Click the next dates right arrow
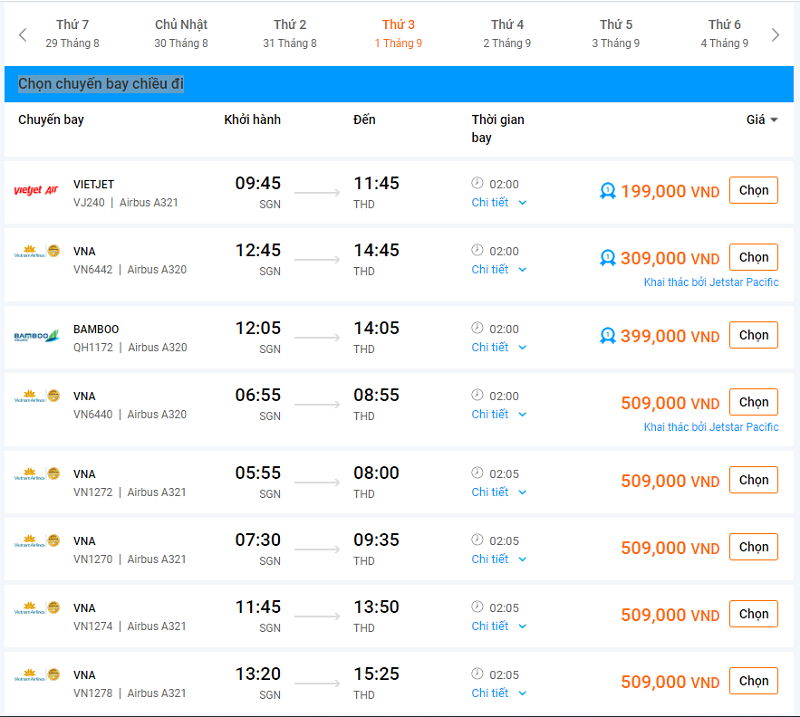This screenshot has height=717, width=800. point(775,35)
